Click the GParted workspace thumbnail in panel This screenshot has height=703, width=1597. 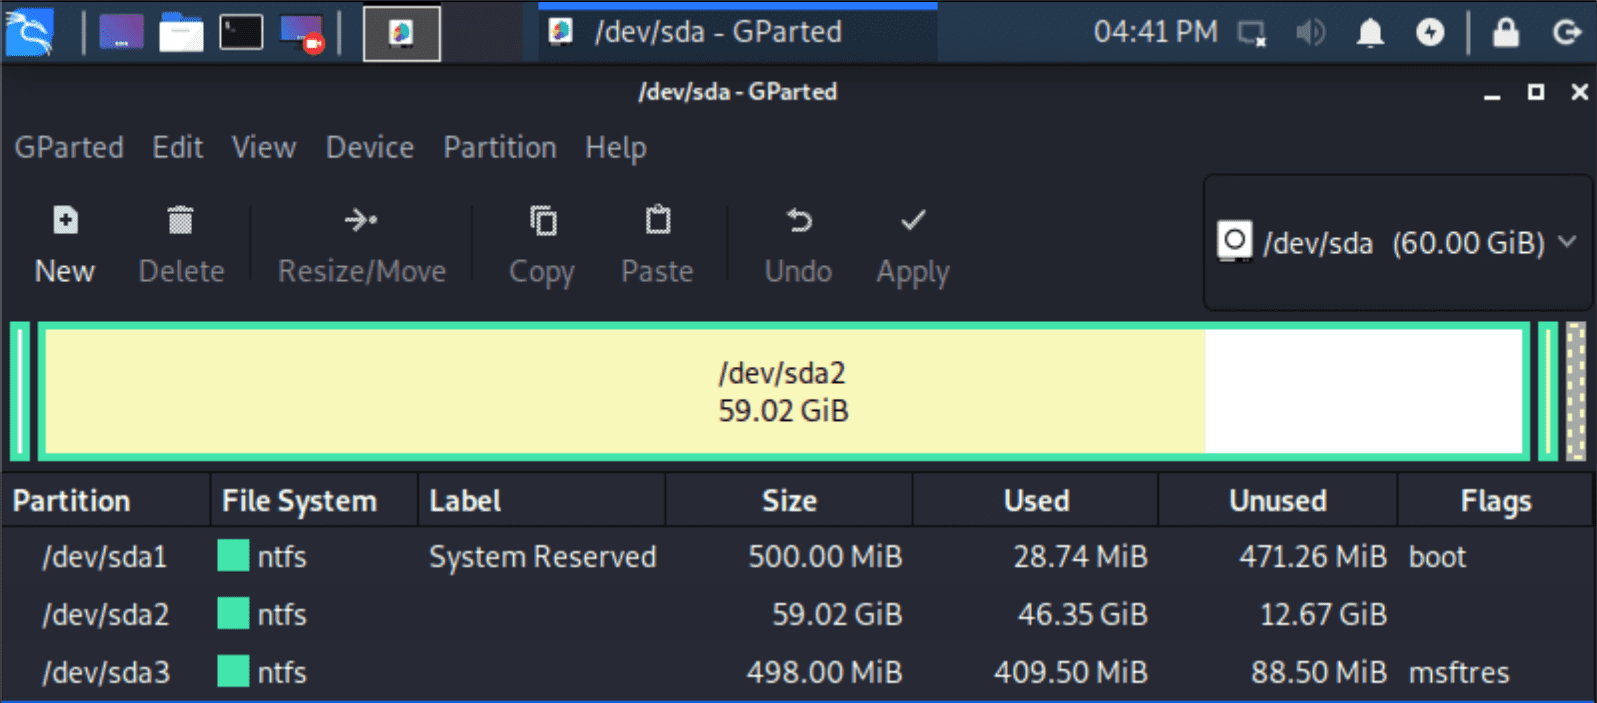[x=401, y=33]
